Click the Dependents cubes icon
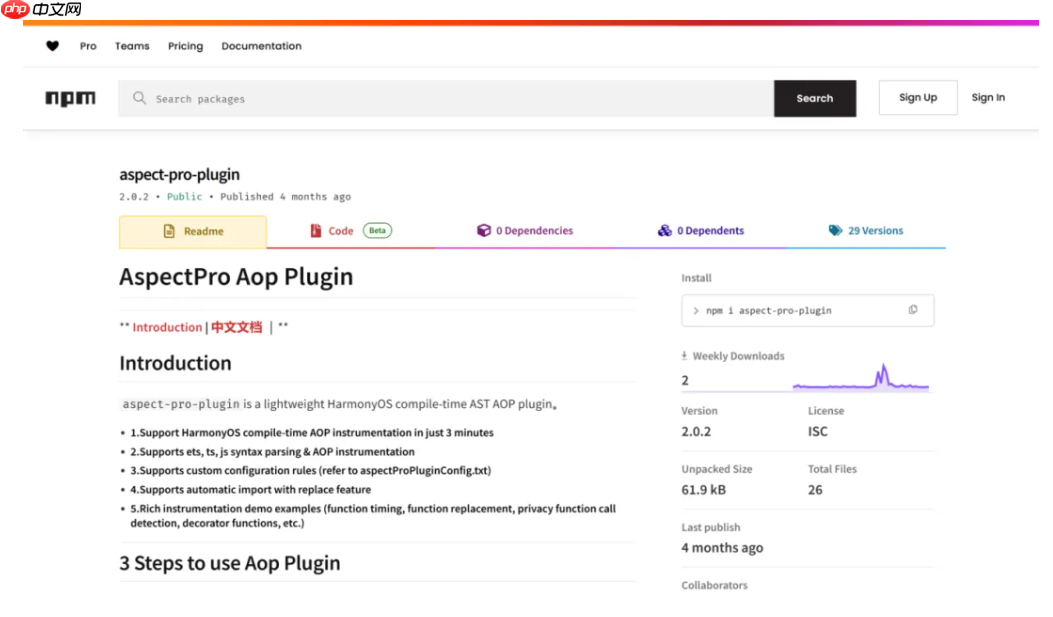Image resolution: width=1053 pixels, height=617 pixels. point(664,231)
